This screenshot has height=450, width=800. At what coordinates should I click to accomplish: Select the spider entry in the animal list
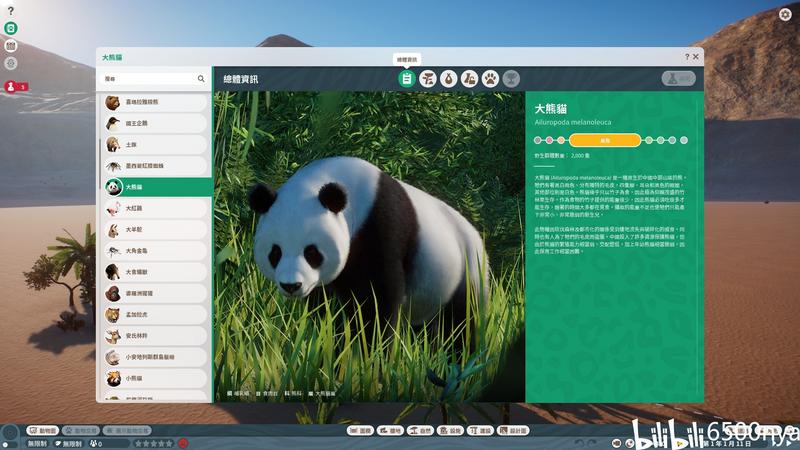click(x=156, y=166)
